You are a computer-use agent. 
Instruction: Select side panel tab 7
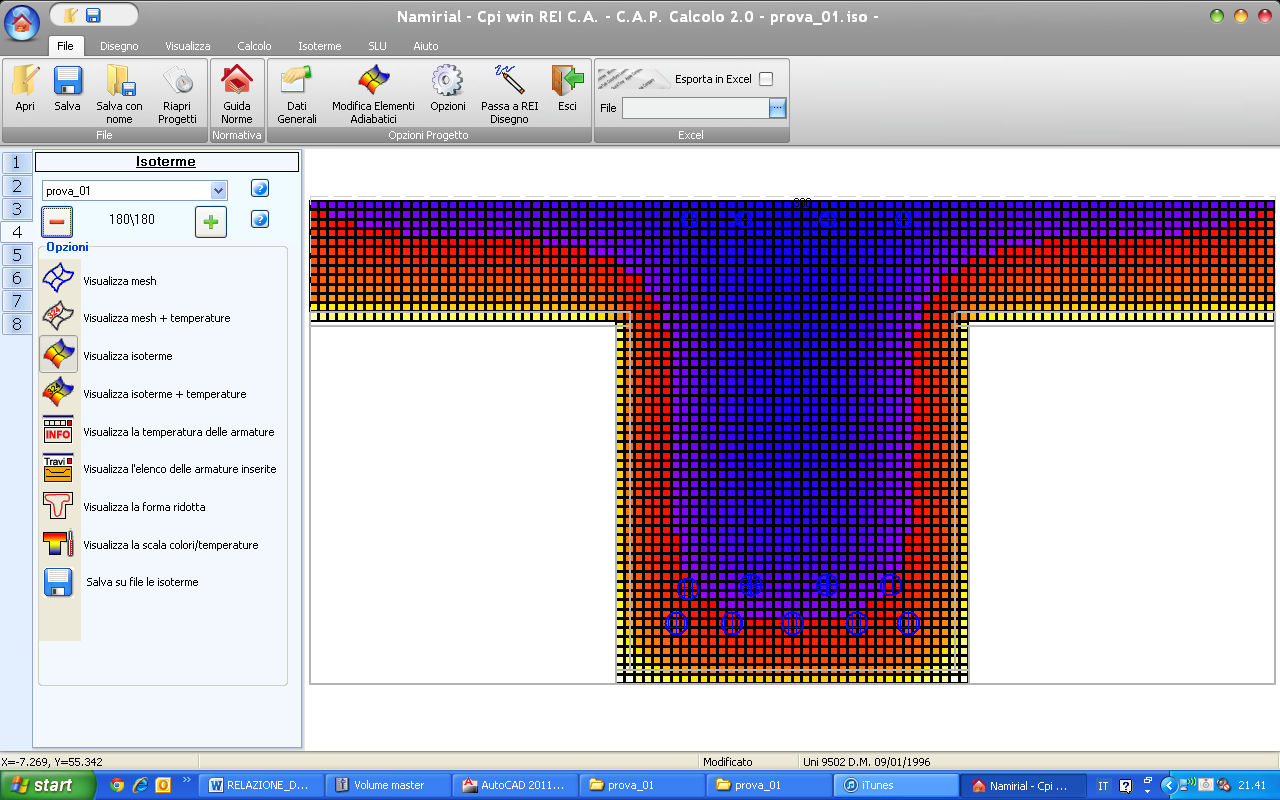(x=16, y=301)
